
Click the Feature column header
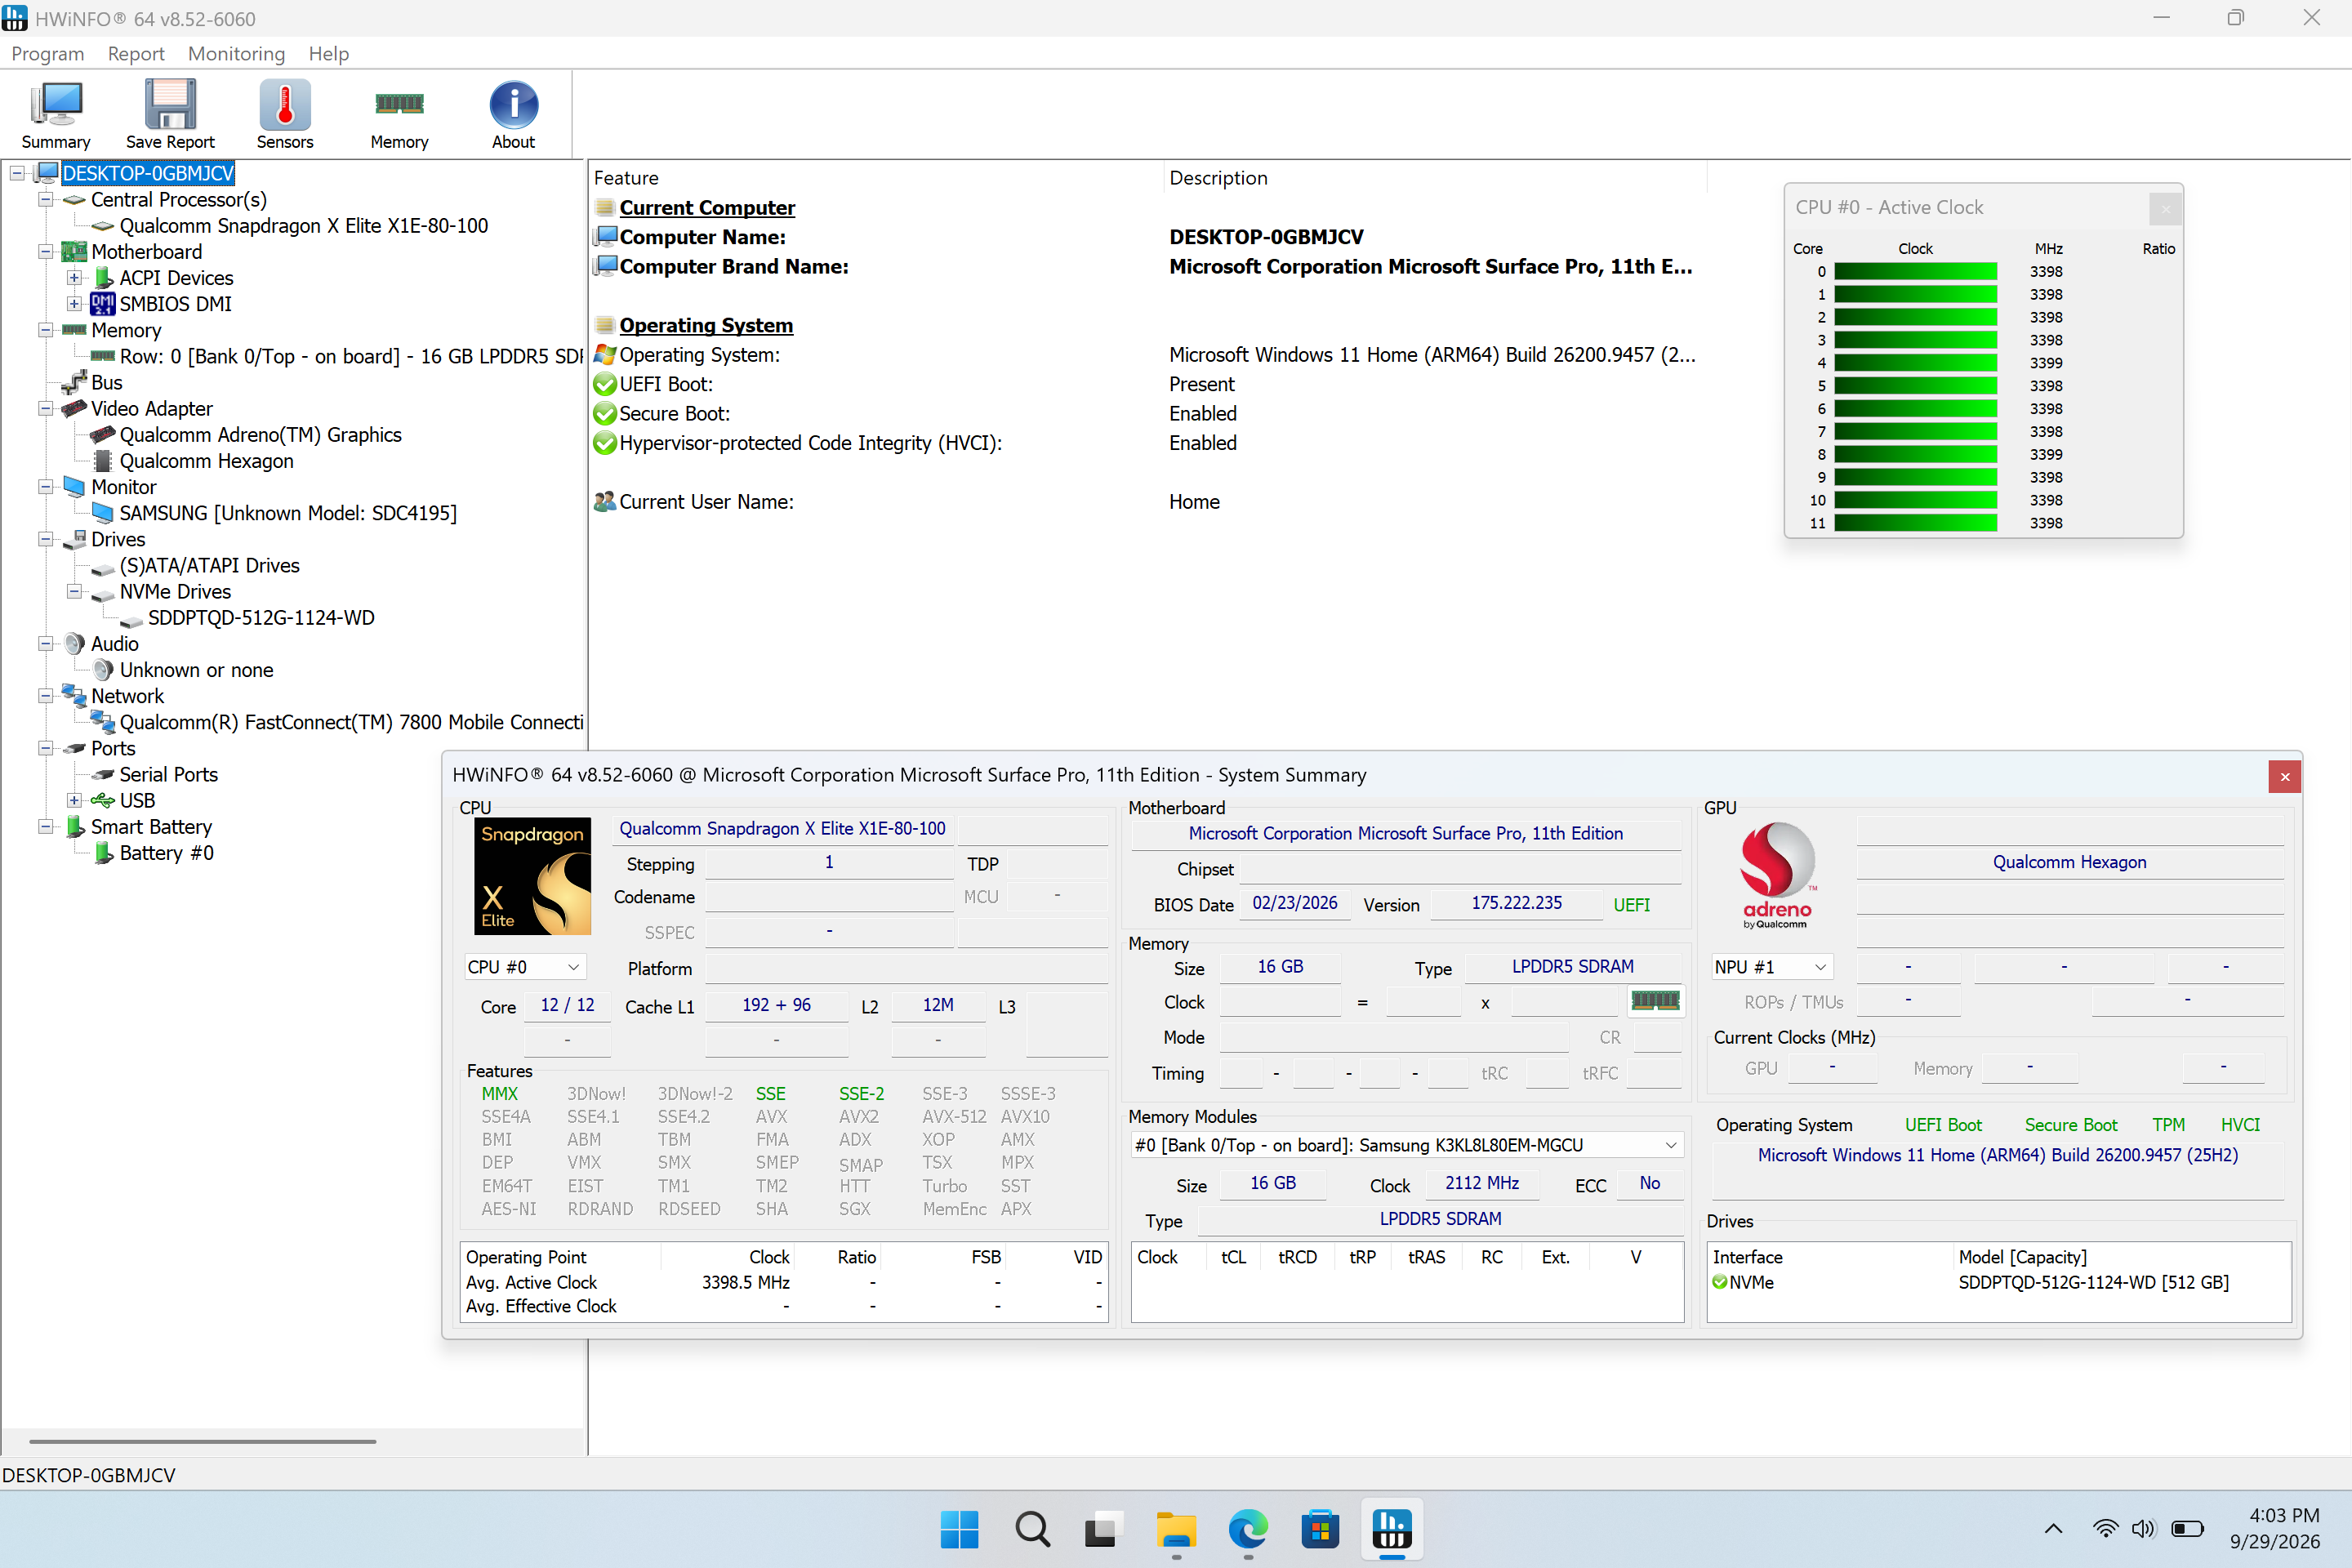[877, 178]
